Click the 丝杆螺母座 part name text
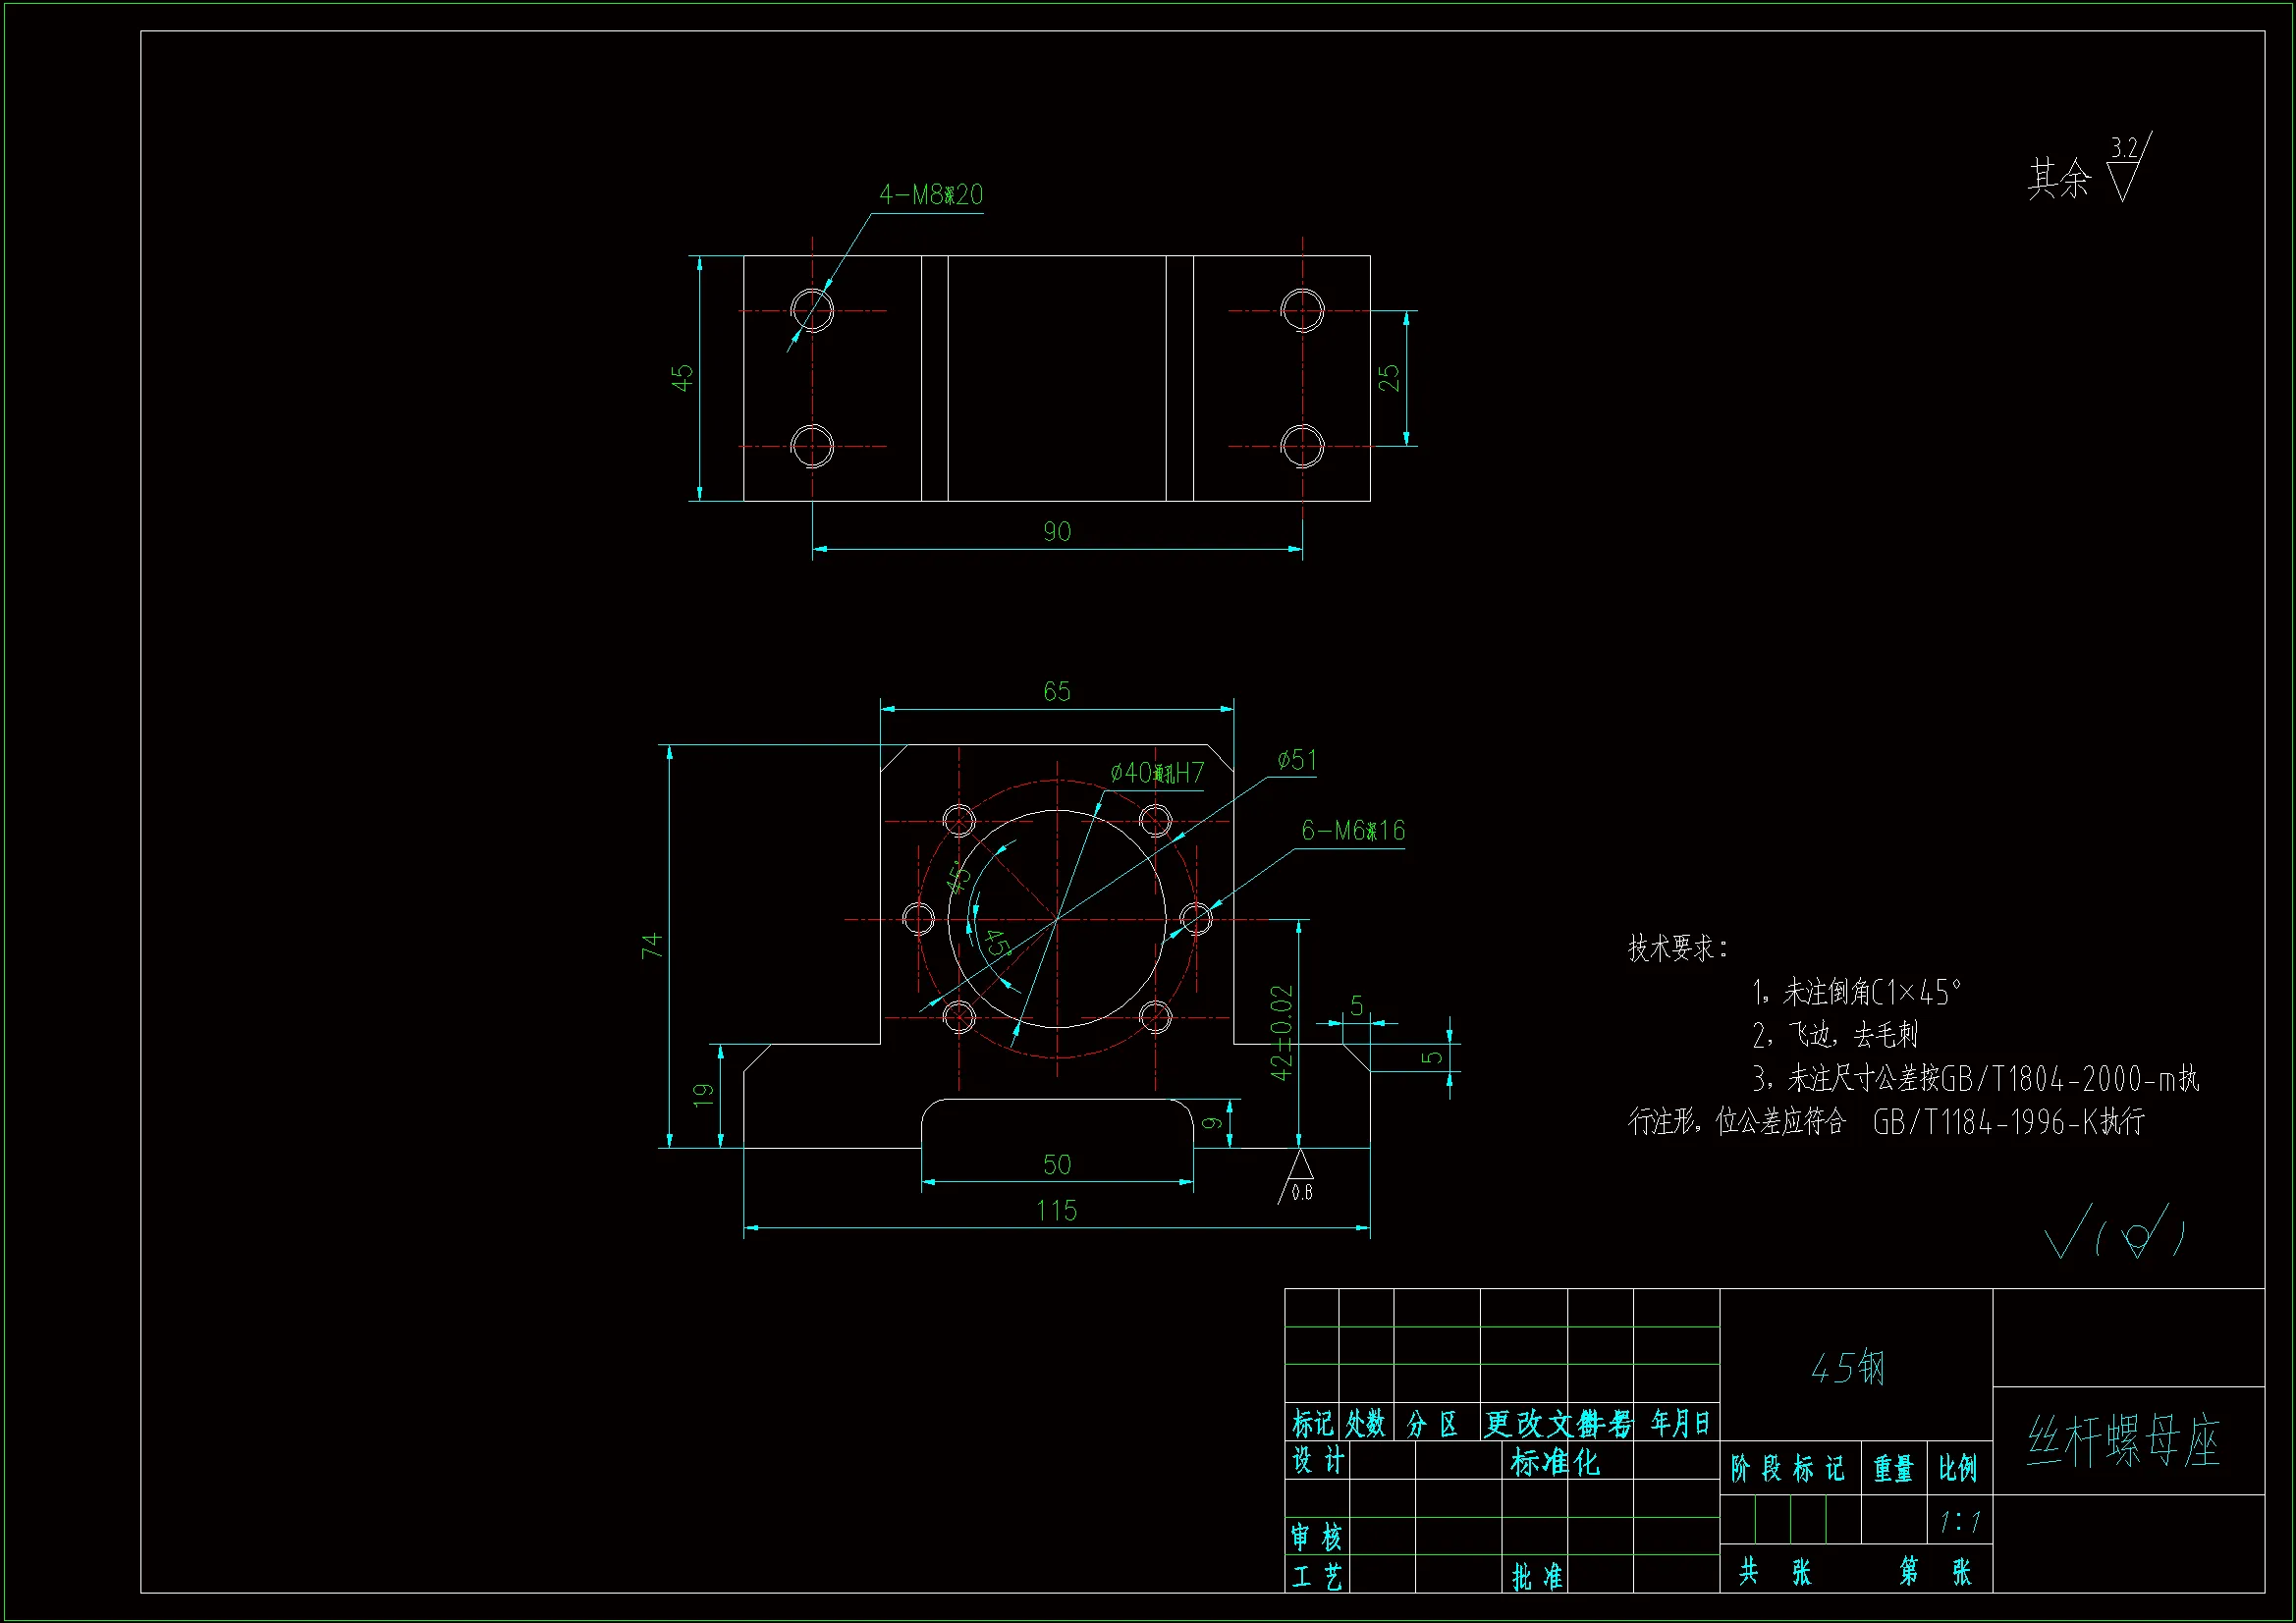 pyautogui.click(x=2124, y=1442)
